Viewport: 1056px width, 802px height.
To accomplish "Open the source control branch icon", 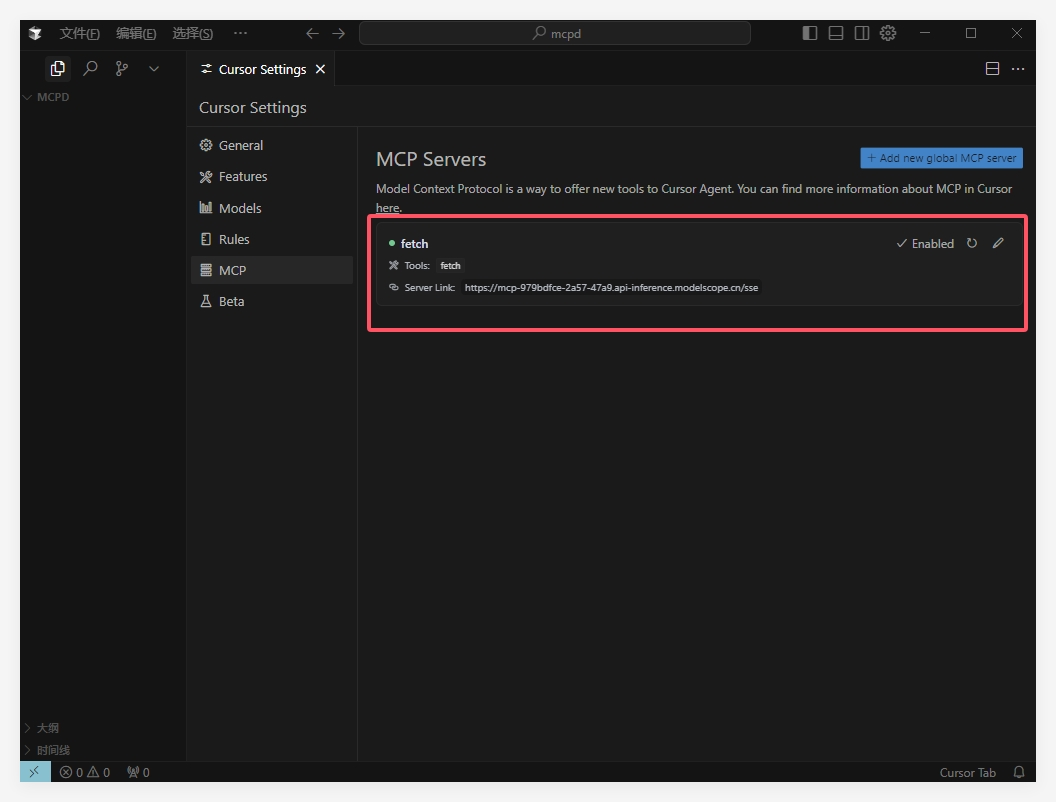I will (122, 69).
